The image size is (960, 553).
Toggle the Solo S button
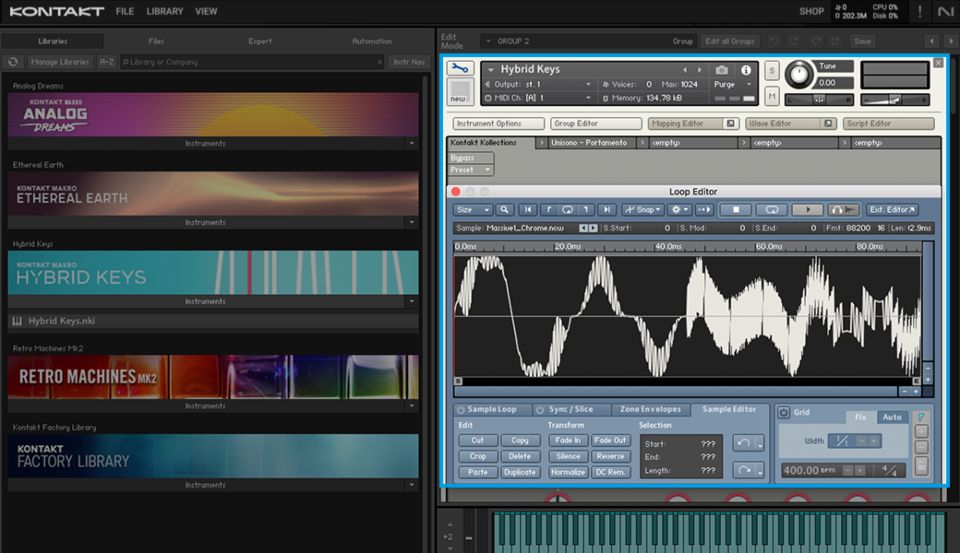click(772, 71)
